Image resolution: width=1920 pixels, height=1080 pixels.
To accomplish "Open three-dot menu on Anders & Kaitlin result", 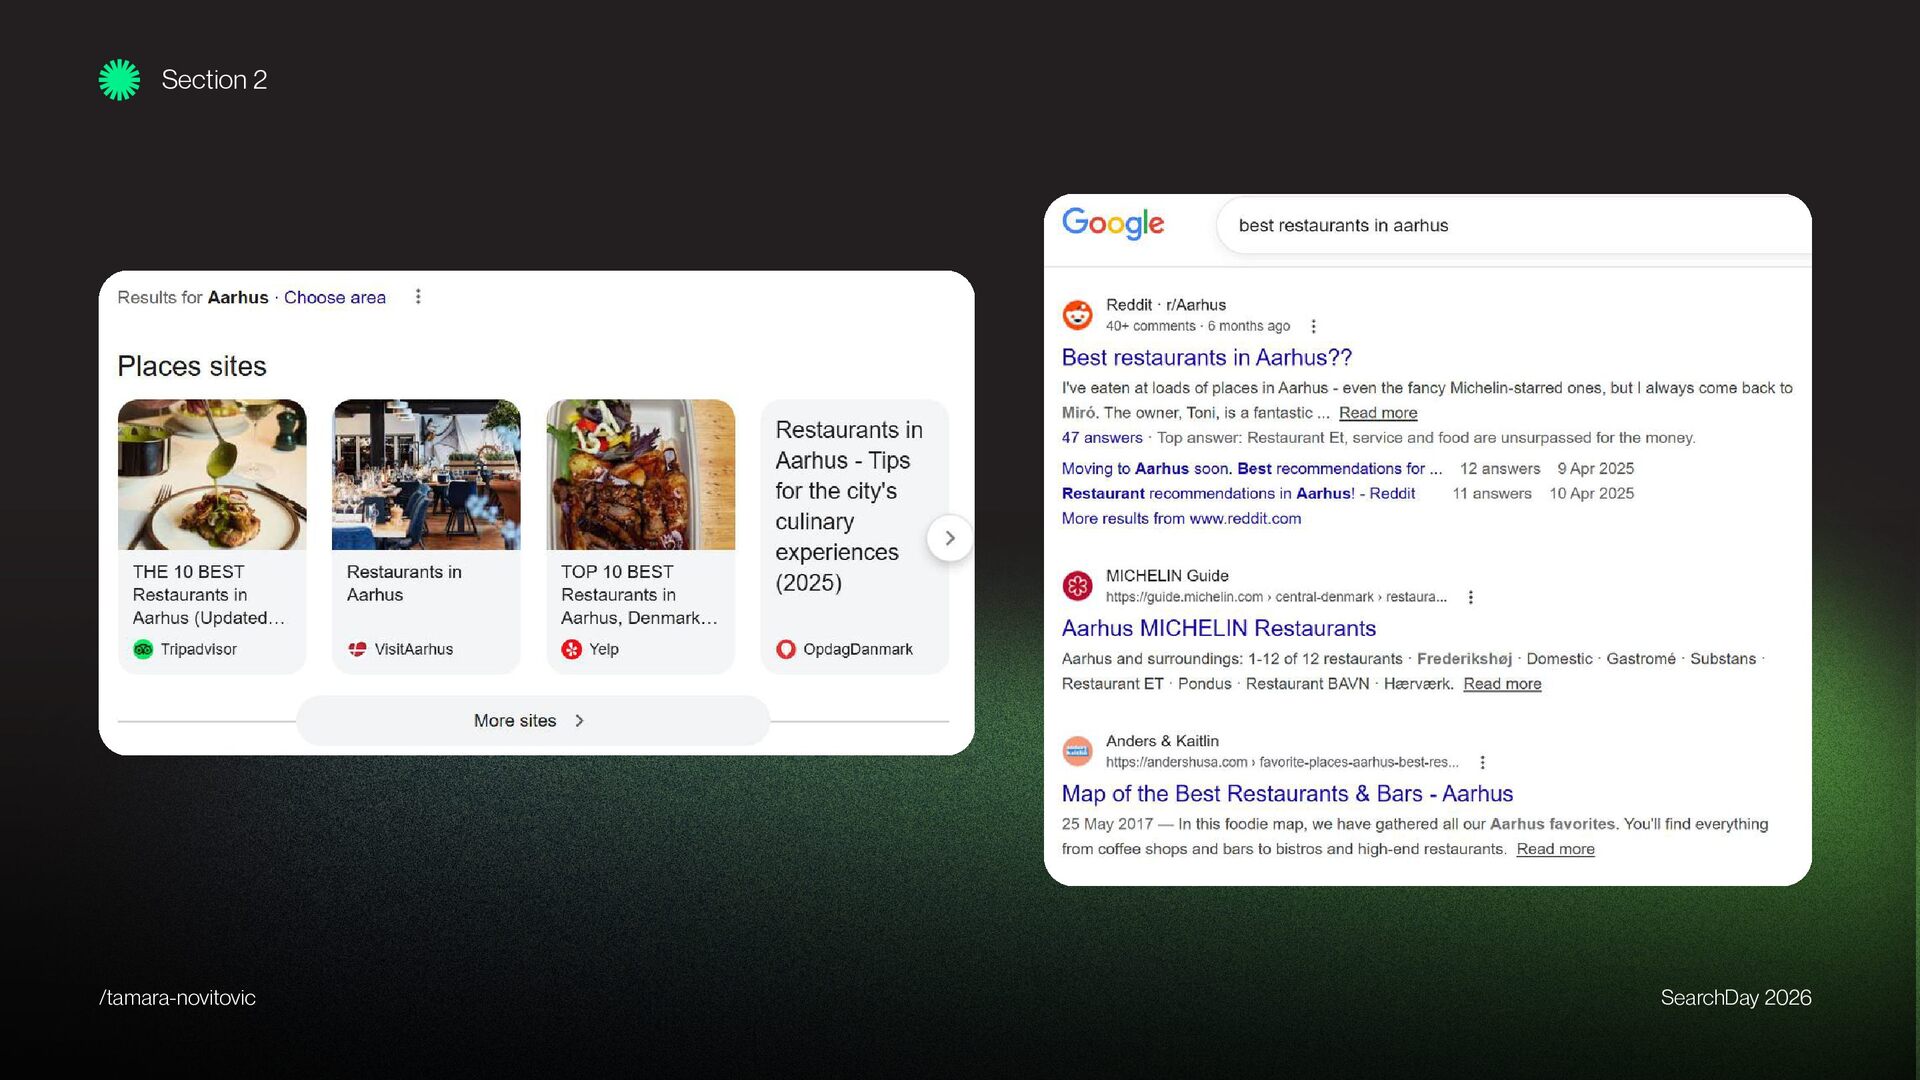I will (x=1482, y=762).
